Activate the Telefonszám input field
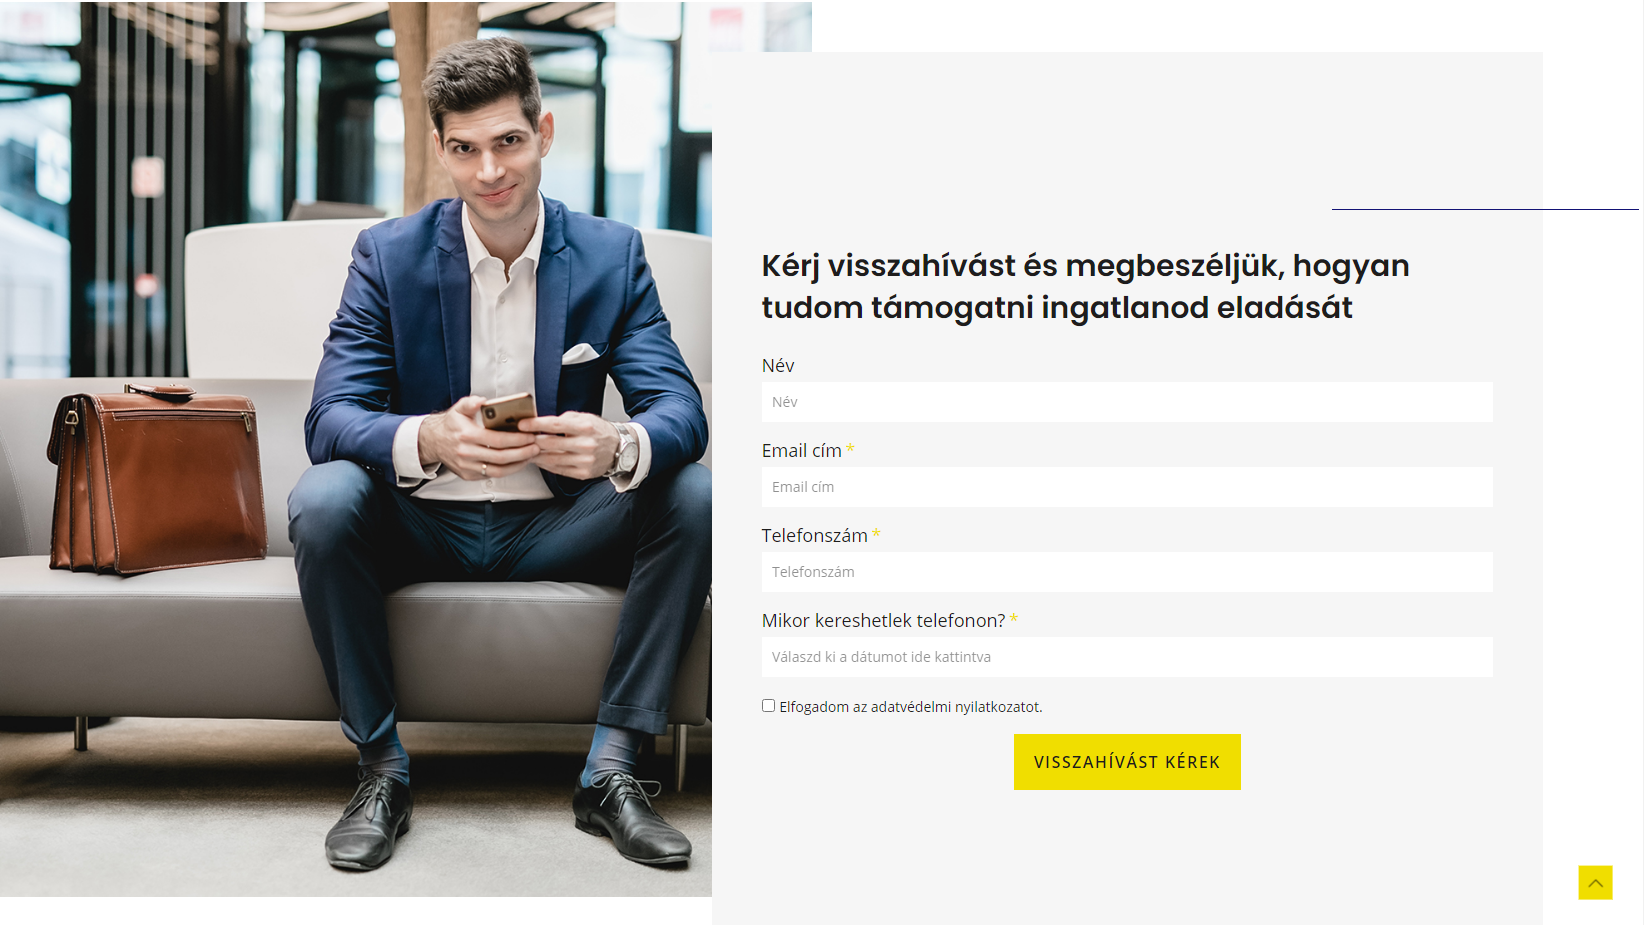Screen dimensions: 1644x925 [x=1127, y=572]
